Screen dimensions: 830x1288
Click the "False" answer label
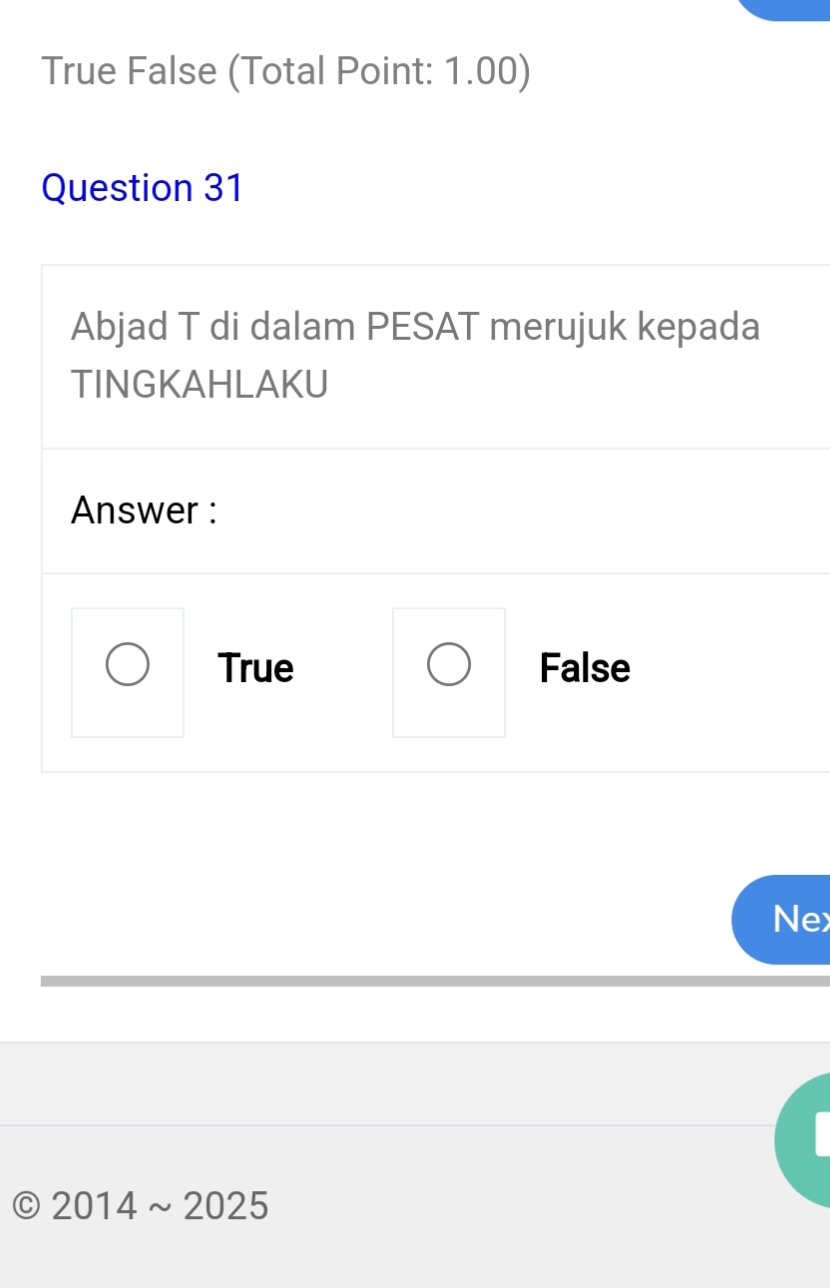point(585,668)
